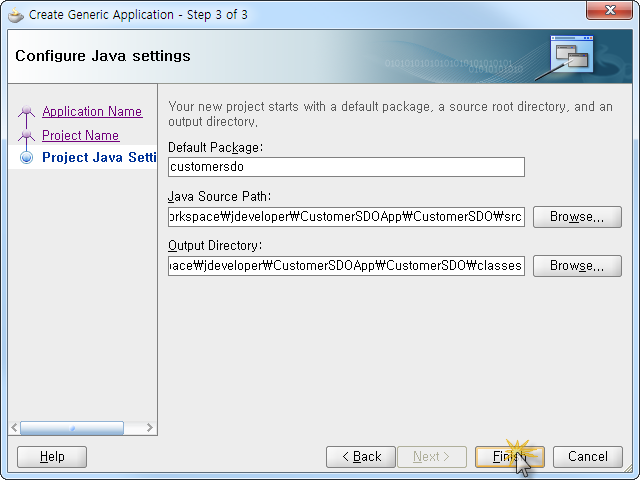Screen dimensions: 640x480
Task: Click the Finish button
Action: tap(509, 456)
